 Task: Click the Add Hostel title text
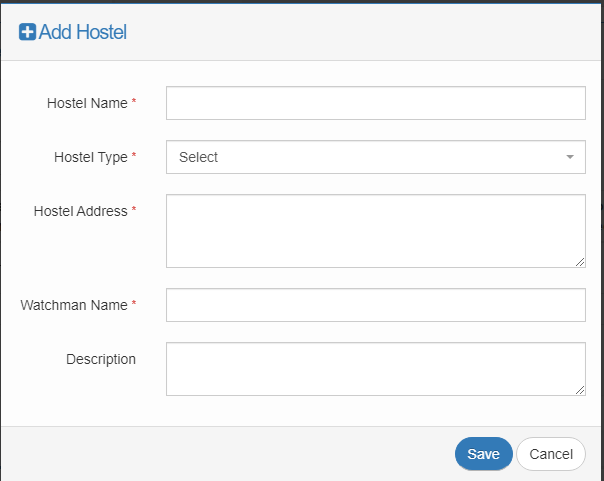[83, 32]
